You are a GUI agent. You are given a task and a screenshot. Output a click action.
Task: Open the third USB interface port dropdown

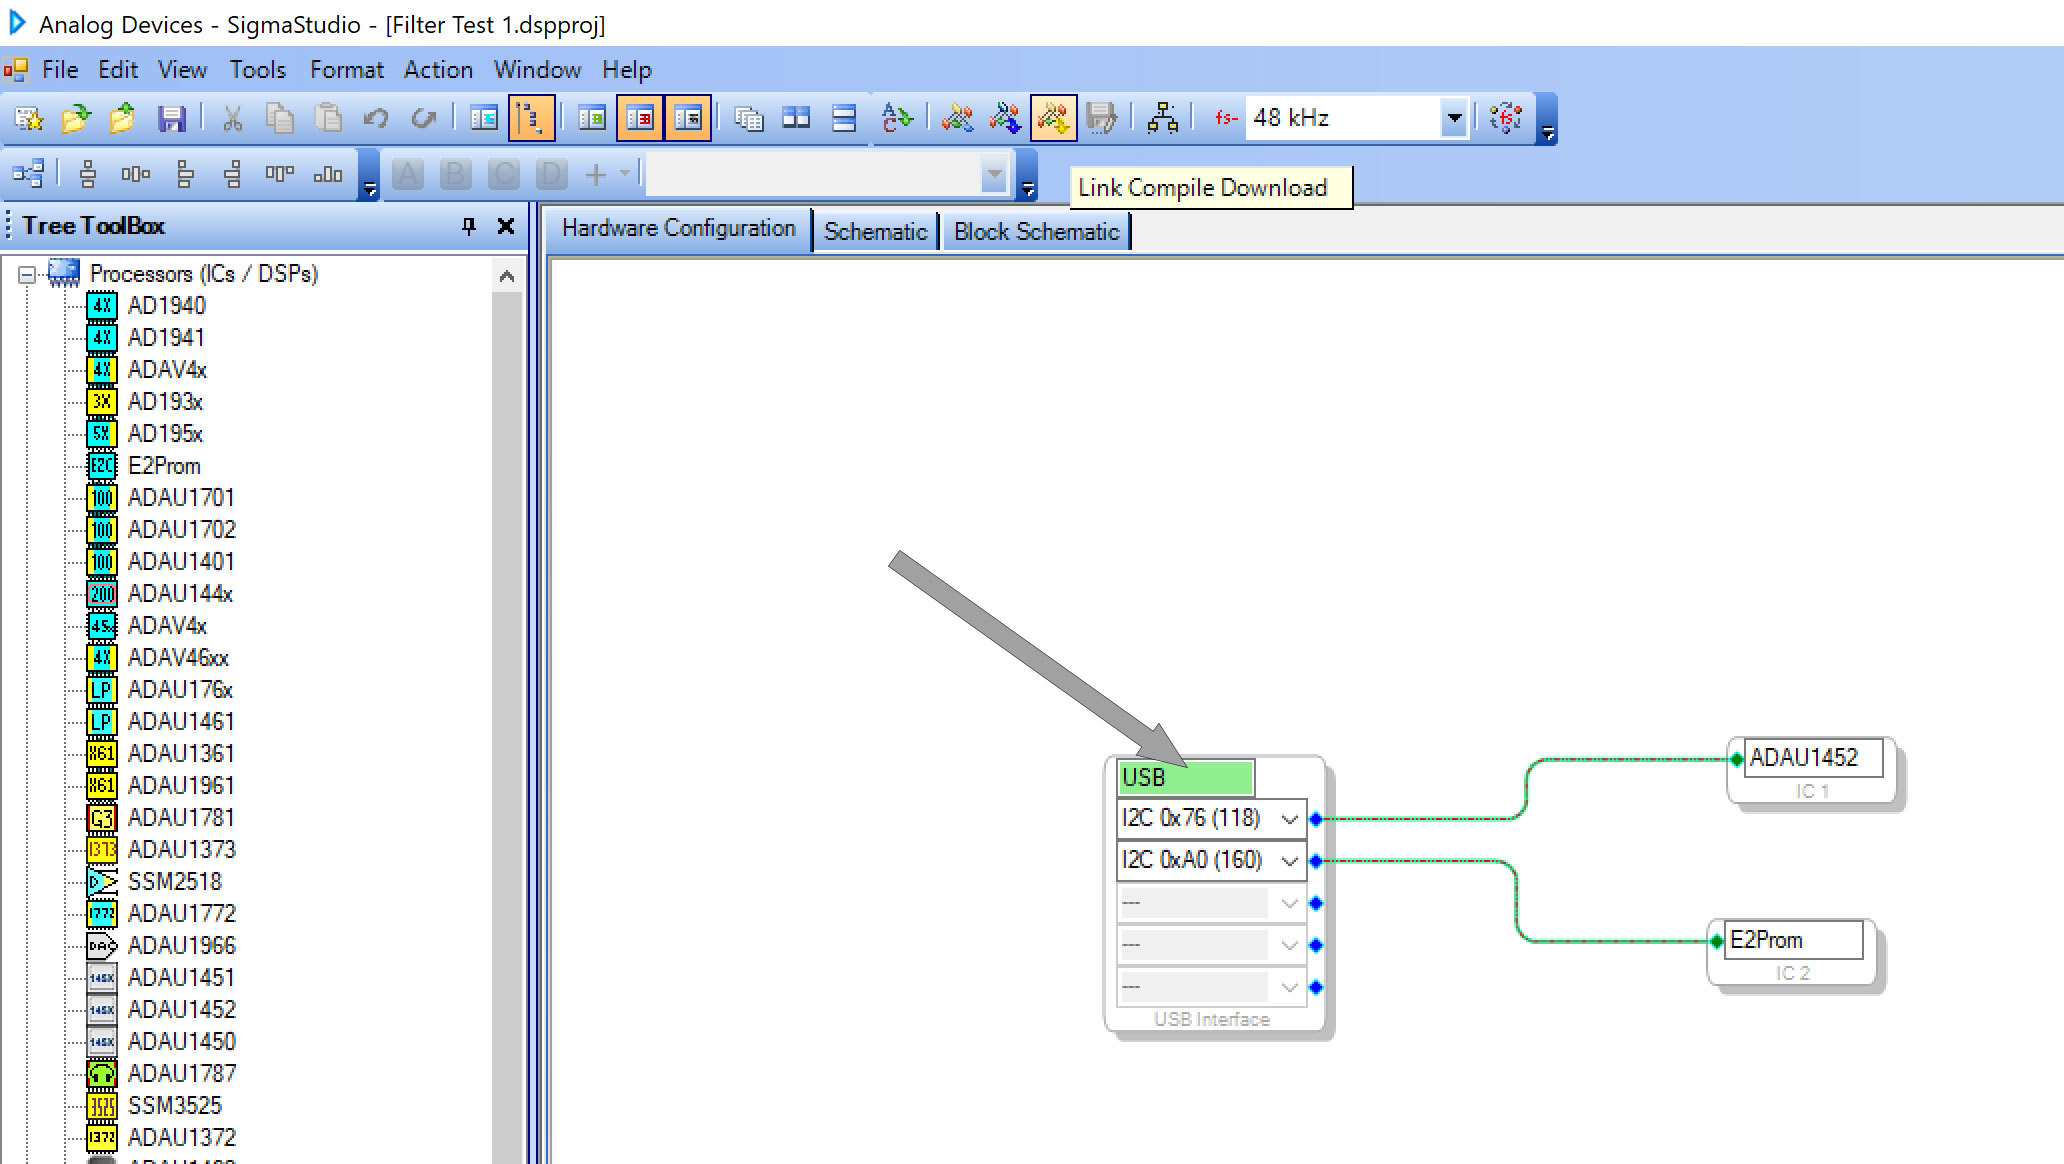click(1290, 904)
